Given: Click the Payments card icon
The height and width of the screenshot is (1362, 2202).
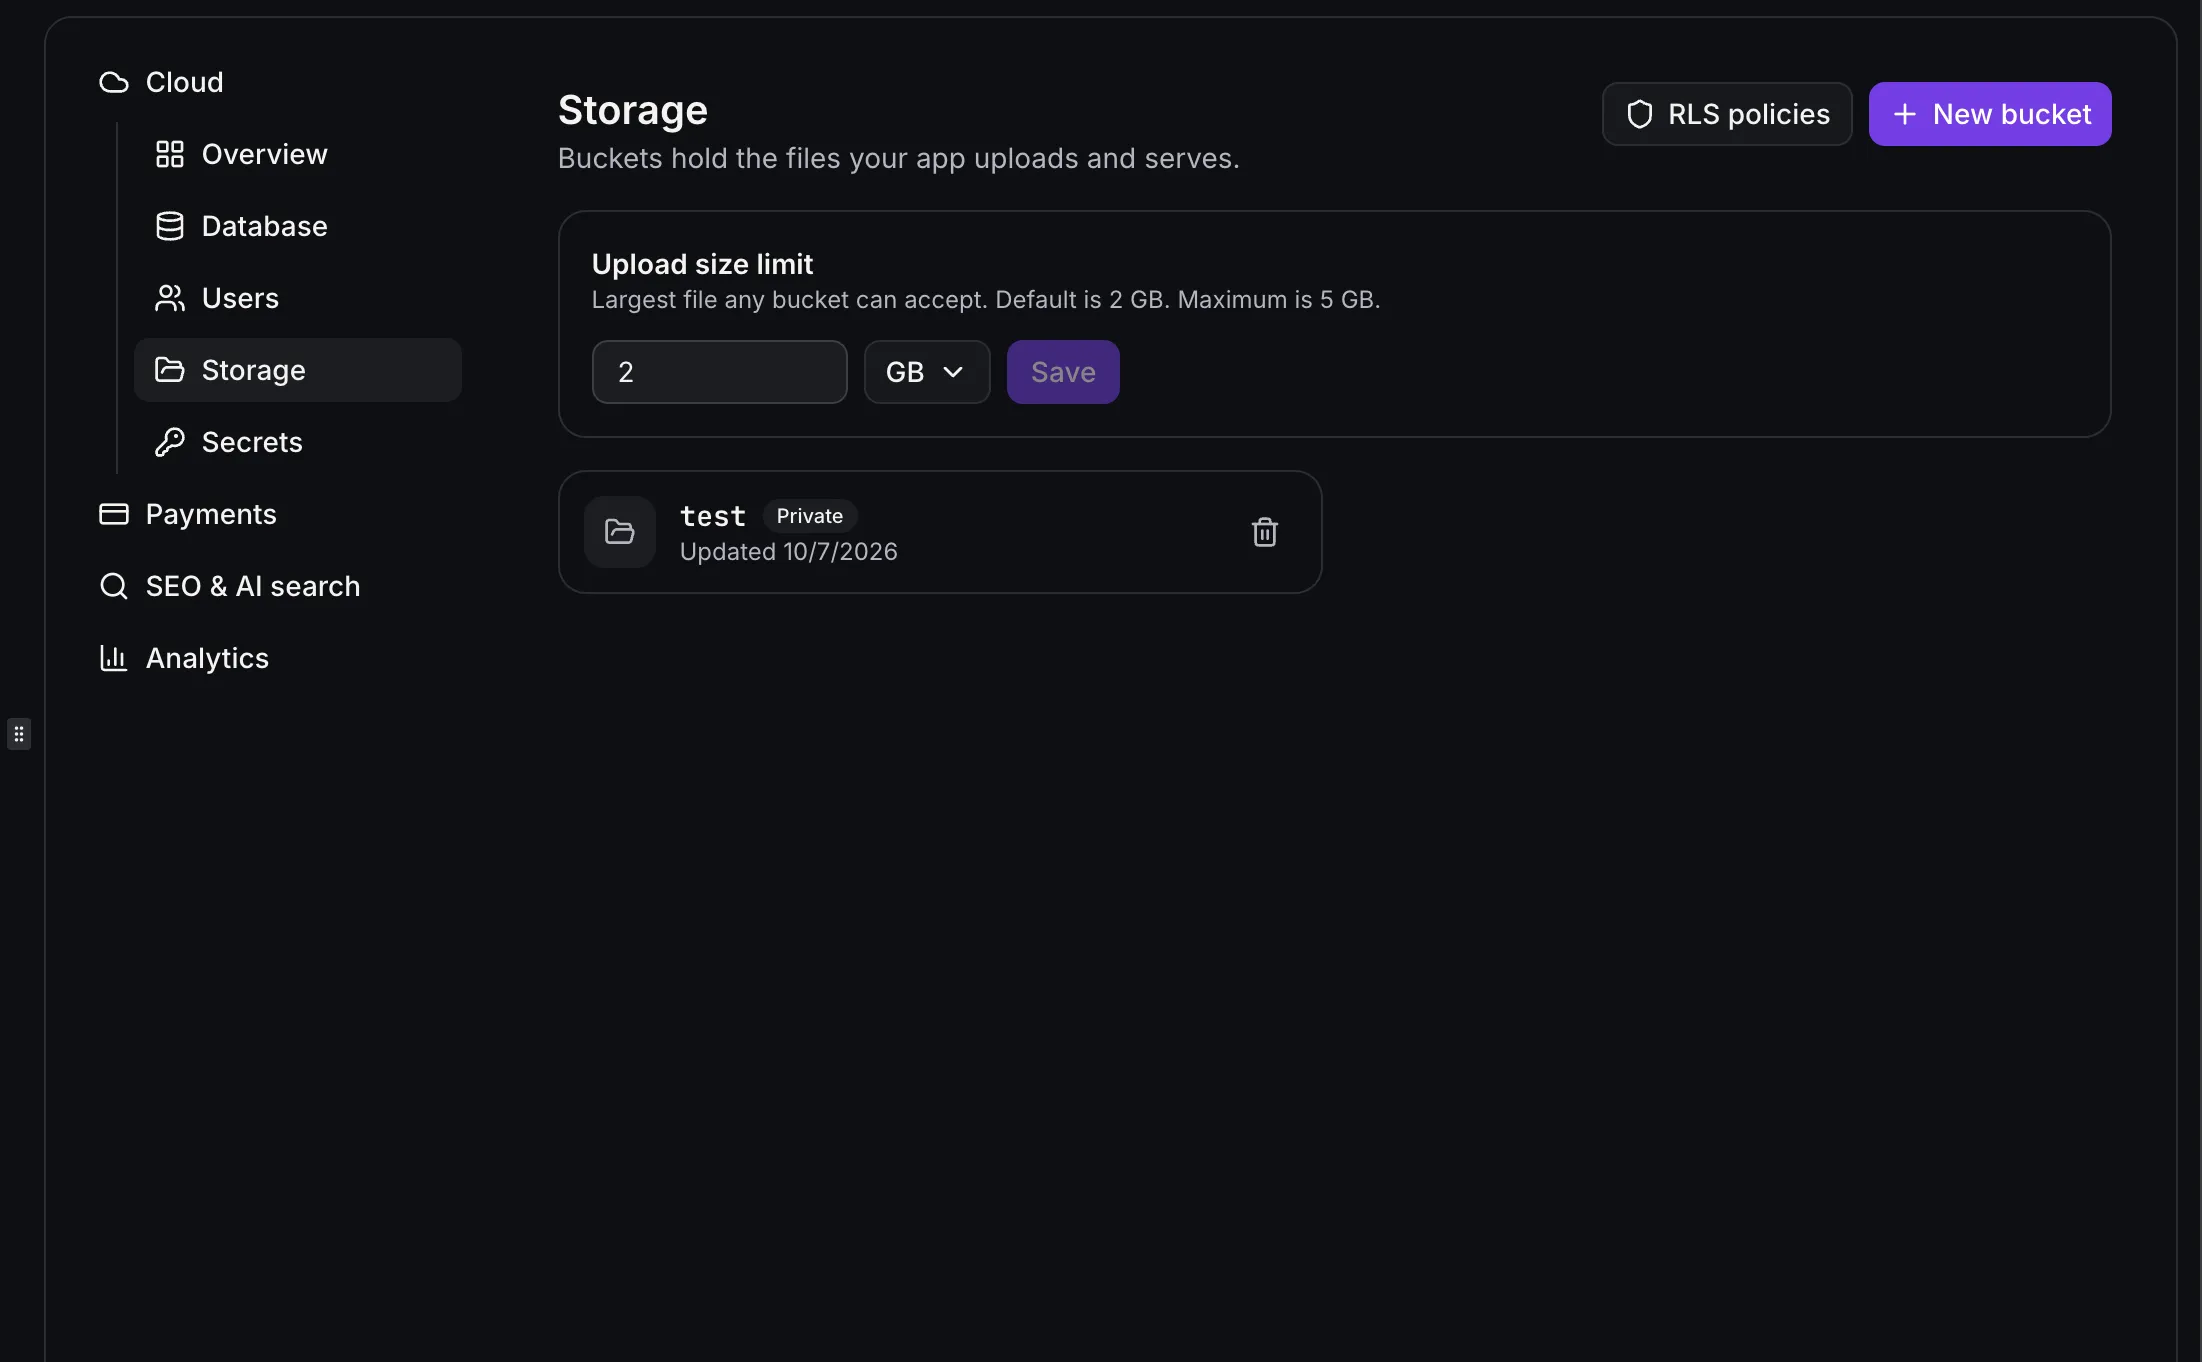Looking at the screenshot, I should point(114,514).
